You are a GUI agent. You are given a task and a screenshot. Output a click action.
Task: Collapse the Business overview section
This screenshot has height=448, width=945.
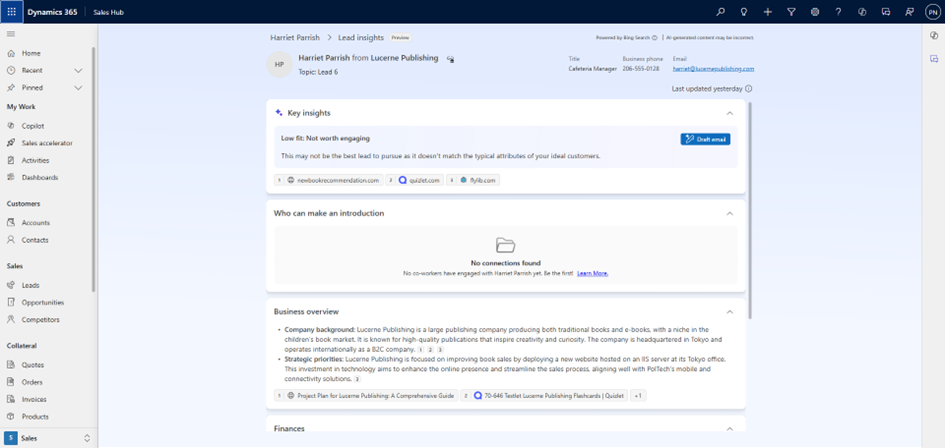(x=730, y=312)
